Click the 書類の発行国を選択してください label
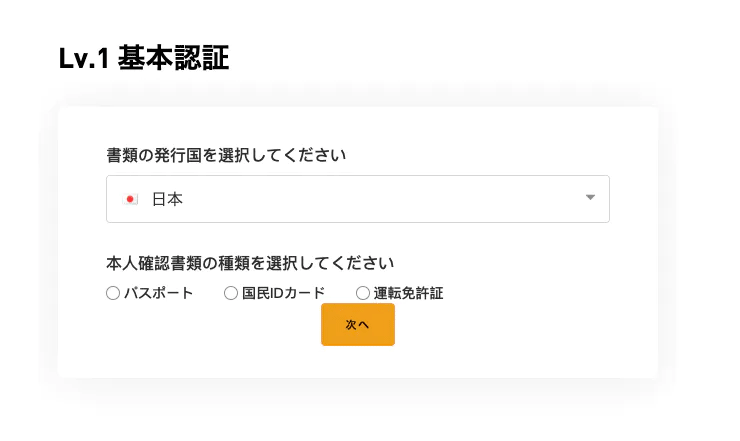This screenshot has width=740, height=441. pyautogui.click(x=226, y=155)
